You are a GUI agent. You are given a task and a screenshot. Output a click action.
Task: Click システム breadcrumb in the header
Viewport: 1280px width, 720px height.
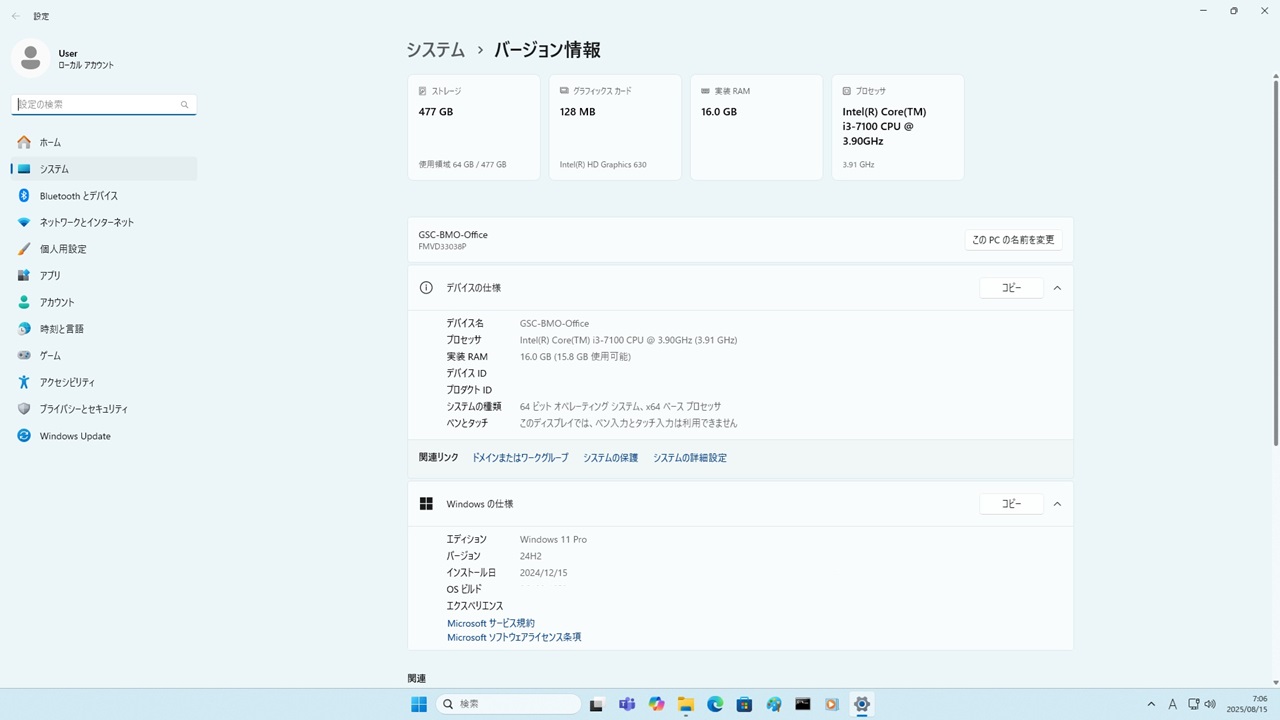436,50
